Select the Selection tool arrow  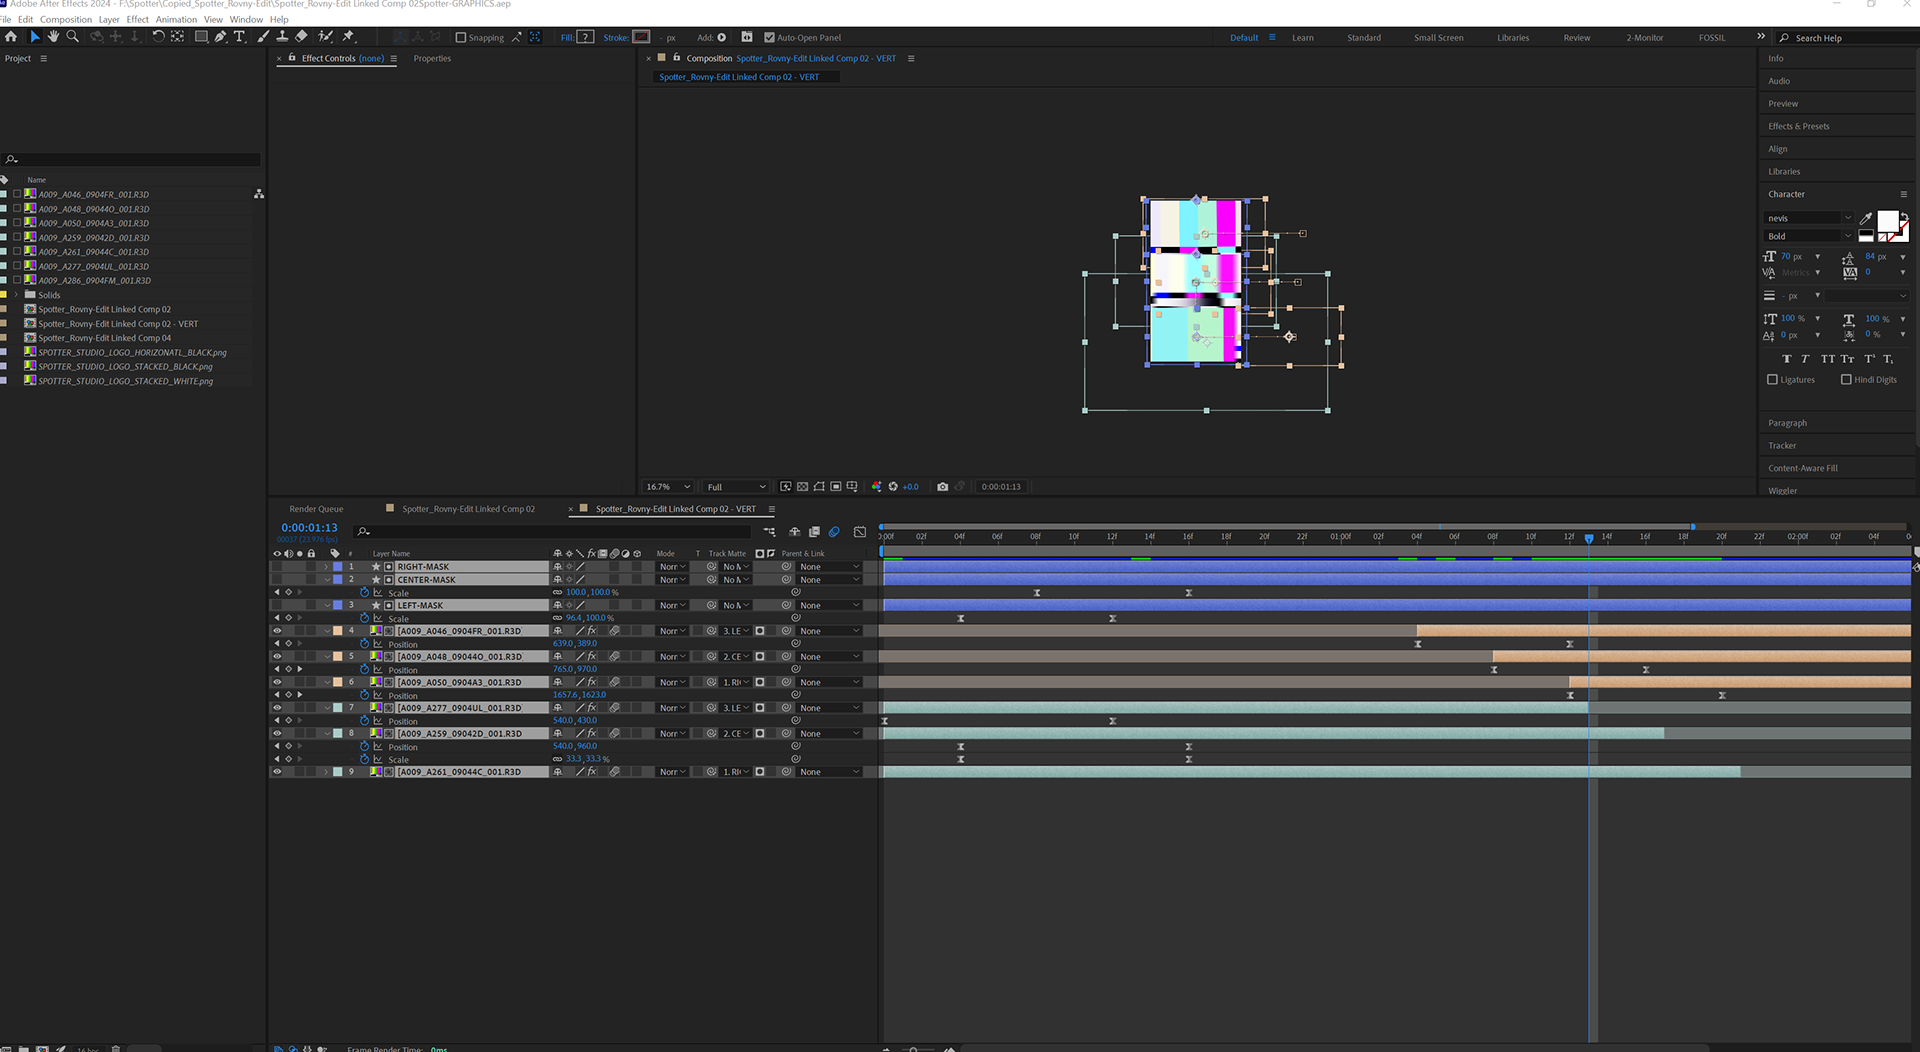[35, 37]
